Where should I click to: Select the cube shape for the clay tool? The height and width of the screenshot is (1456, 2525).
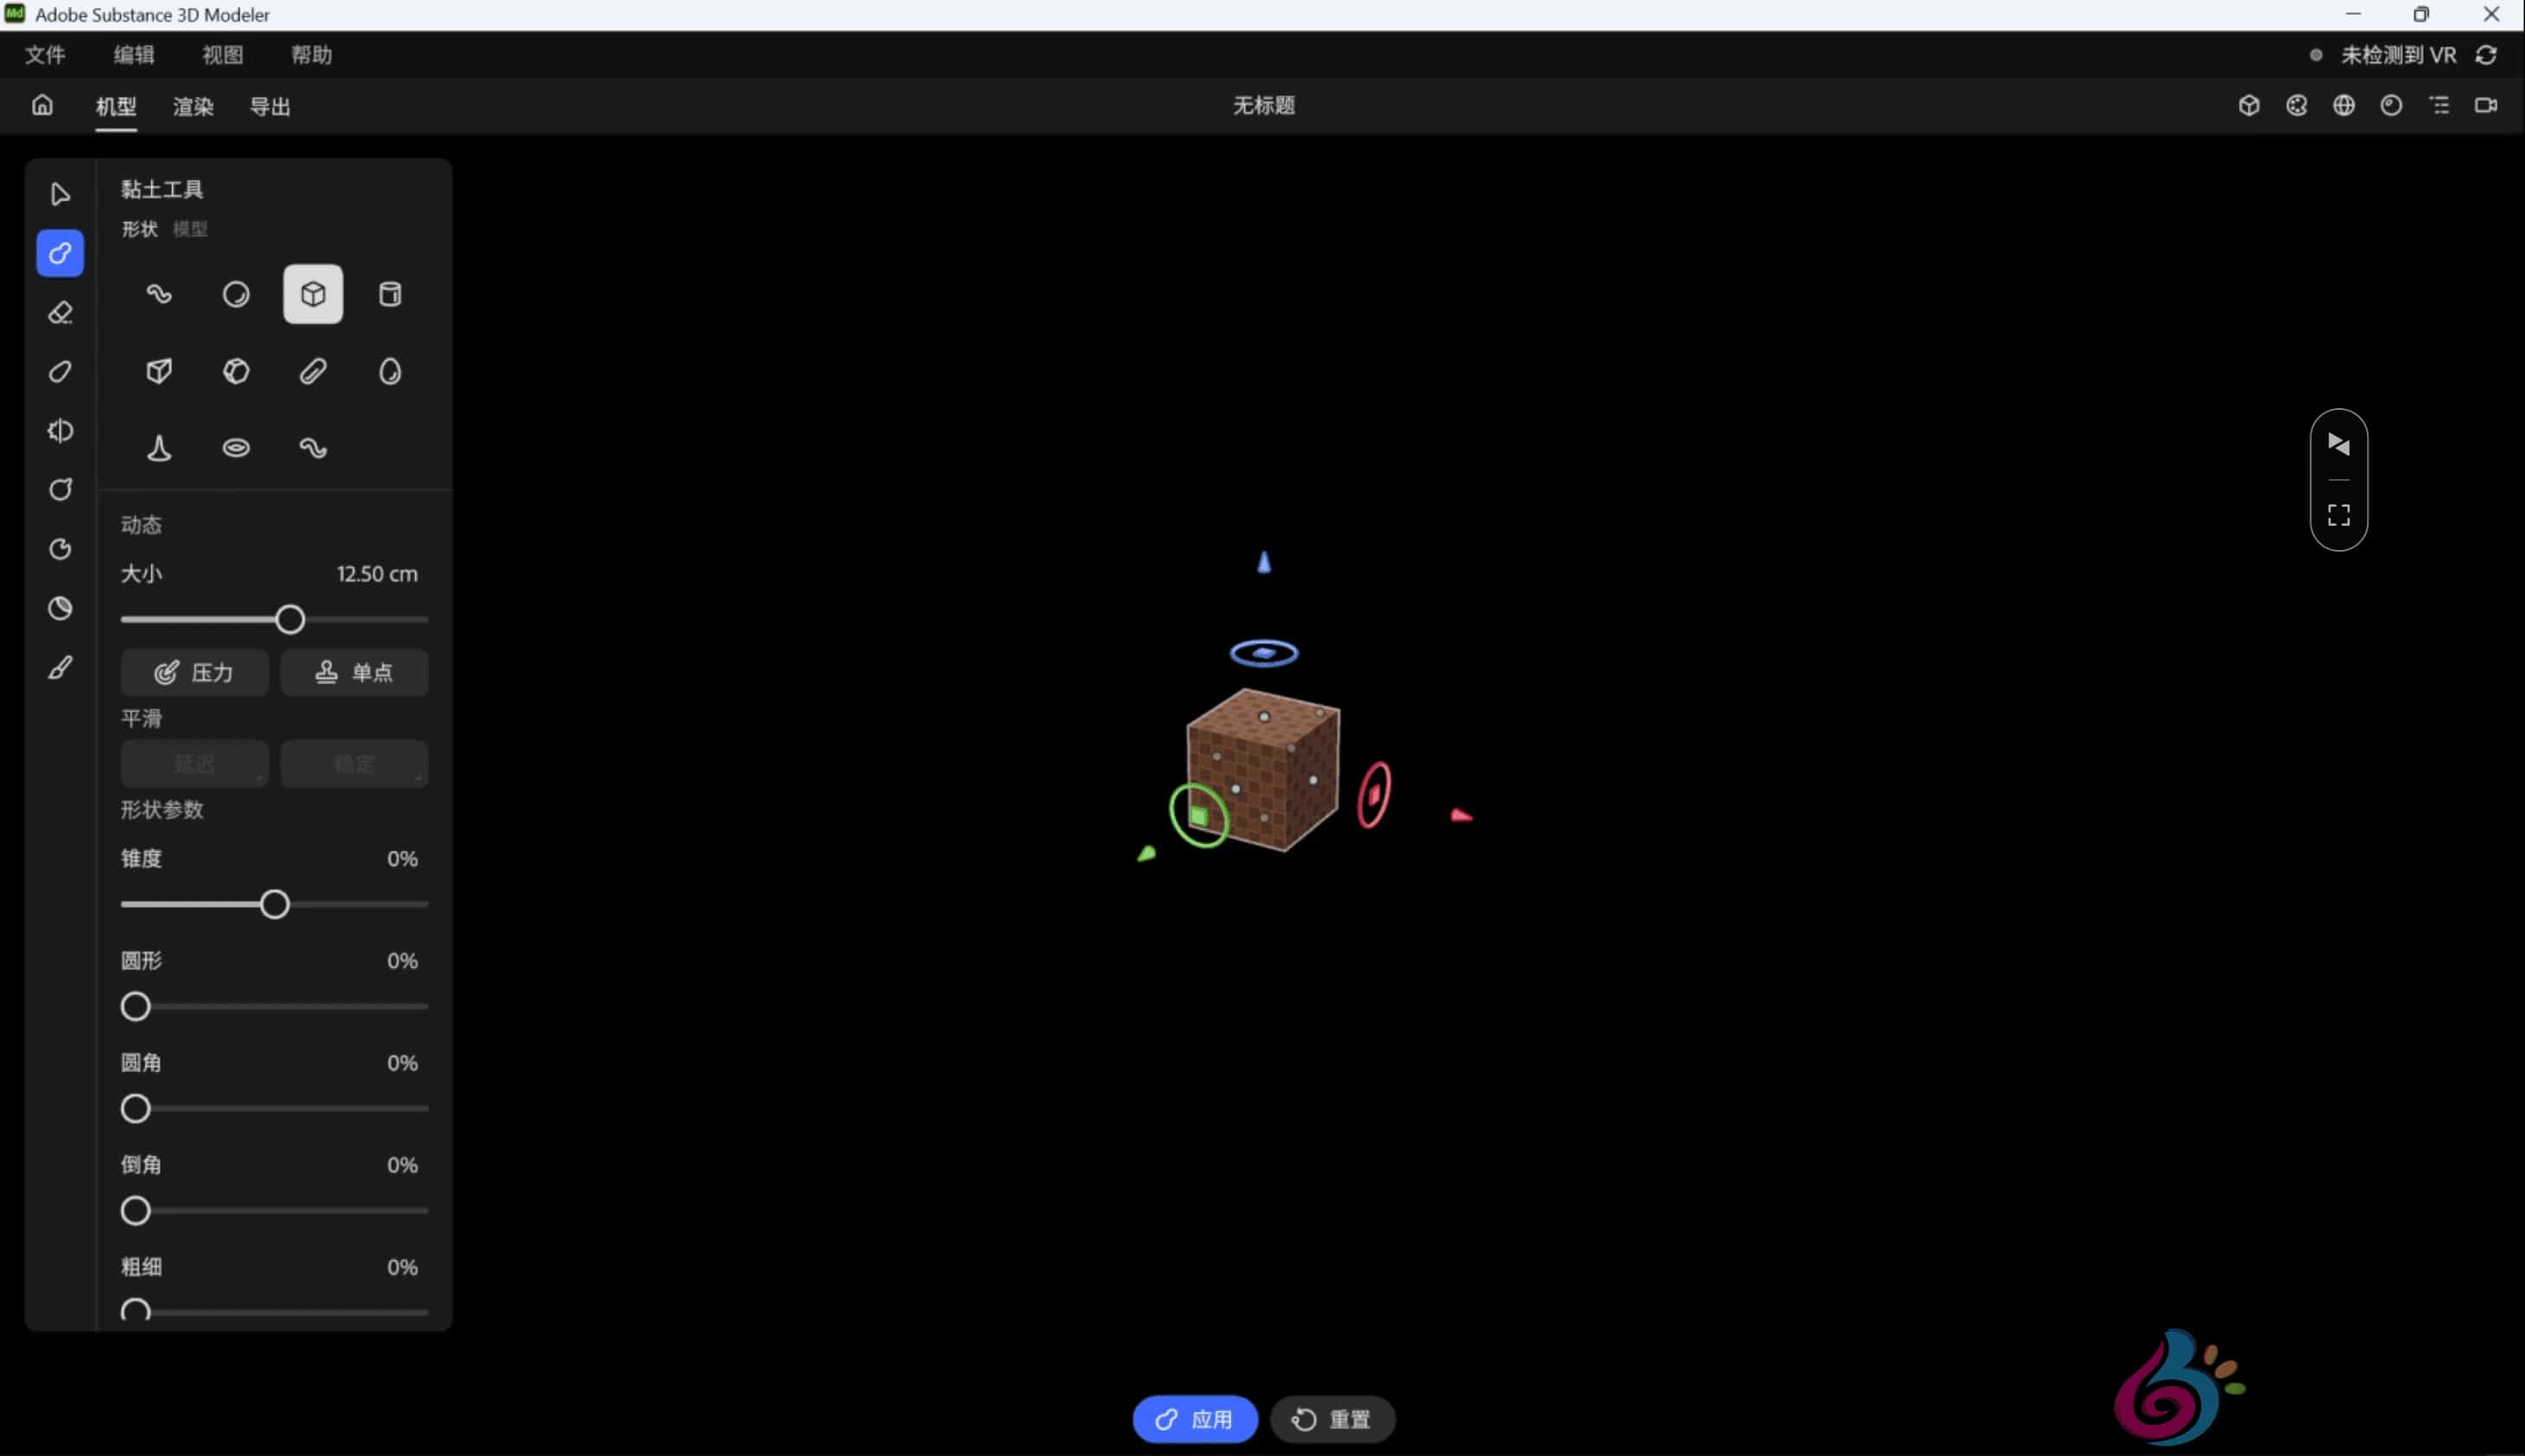(312, 293)
